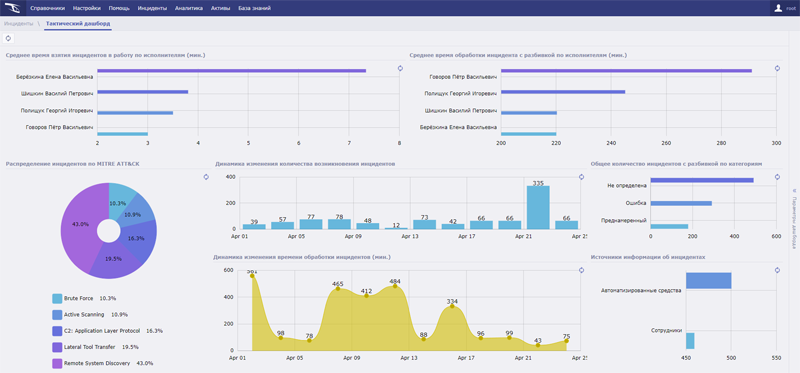
Task: Click the 484 data point marker
Action: pyautogui.click(x=395, y=286)
